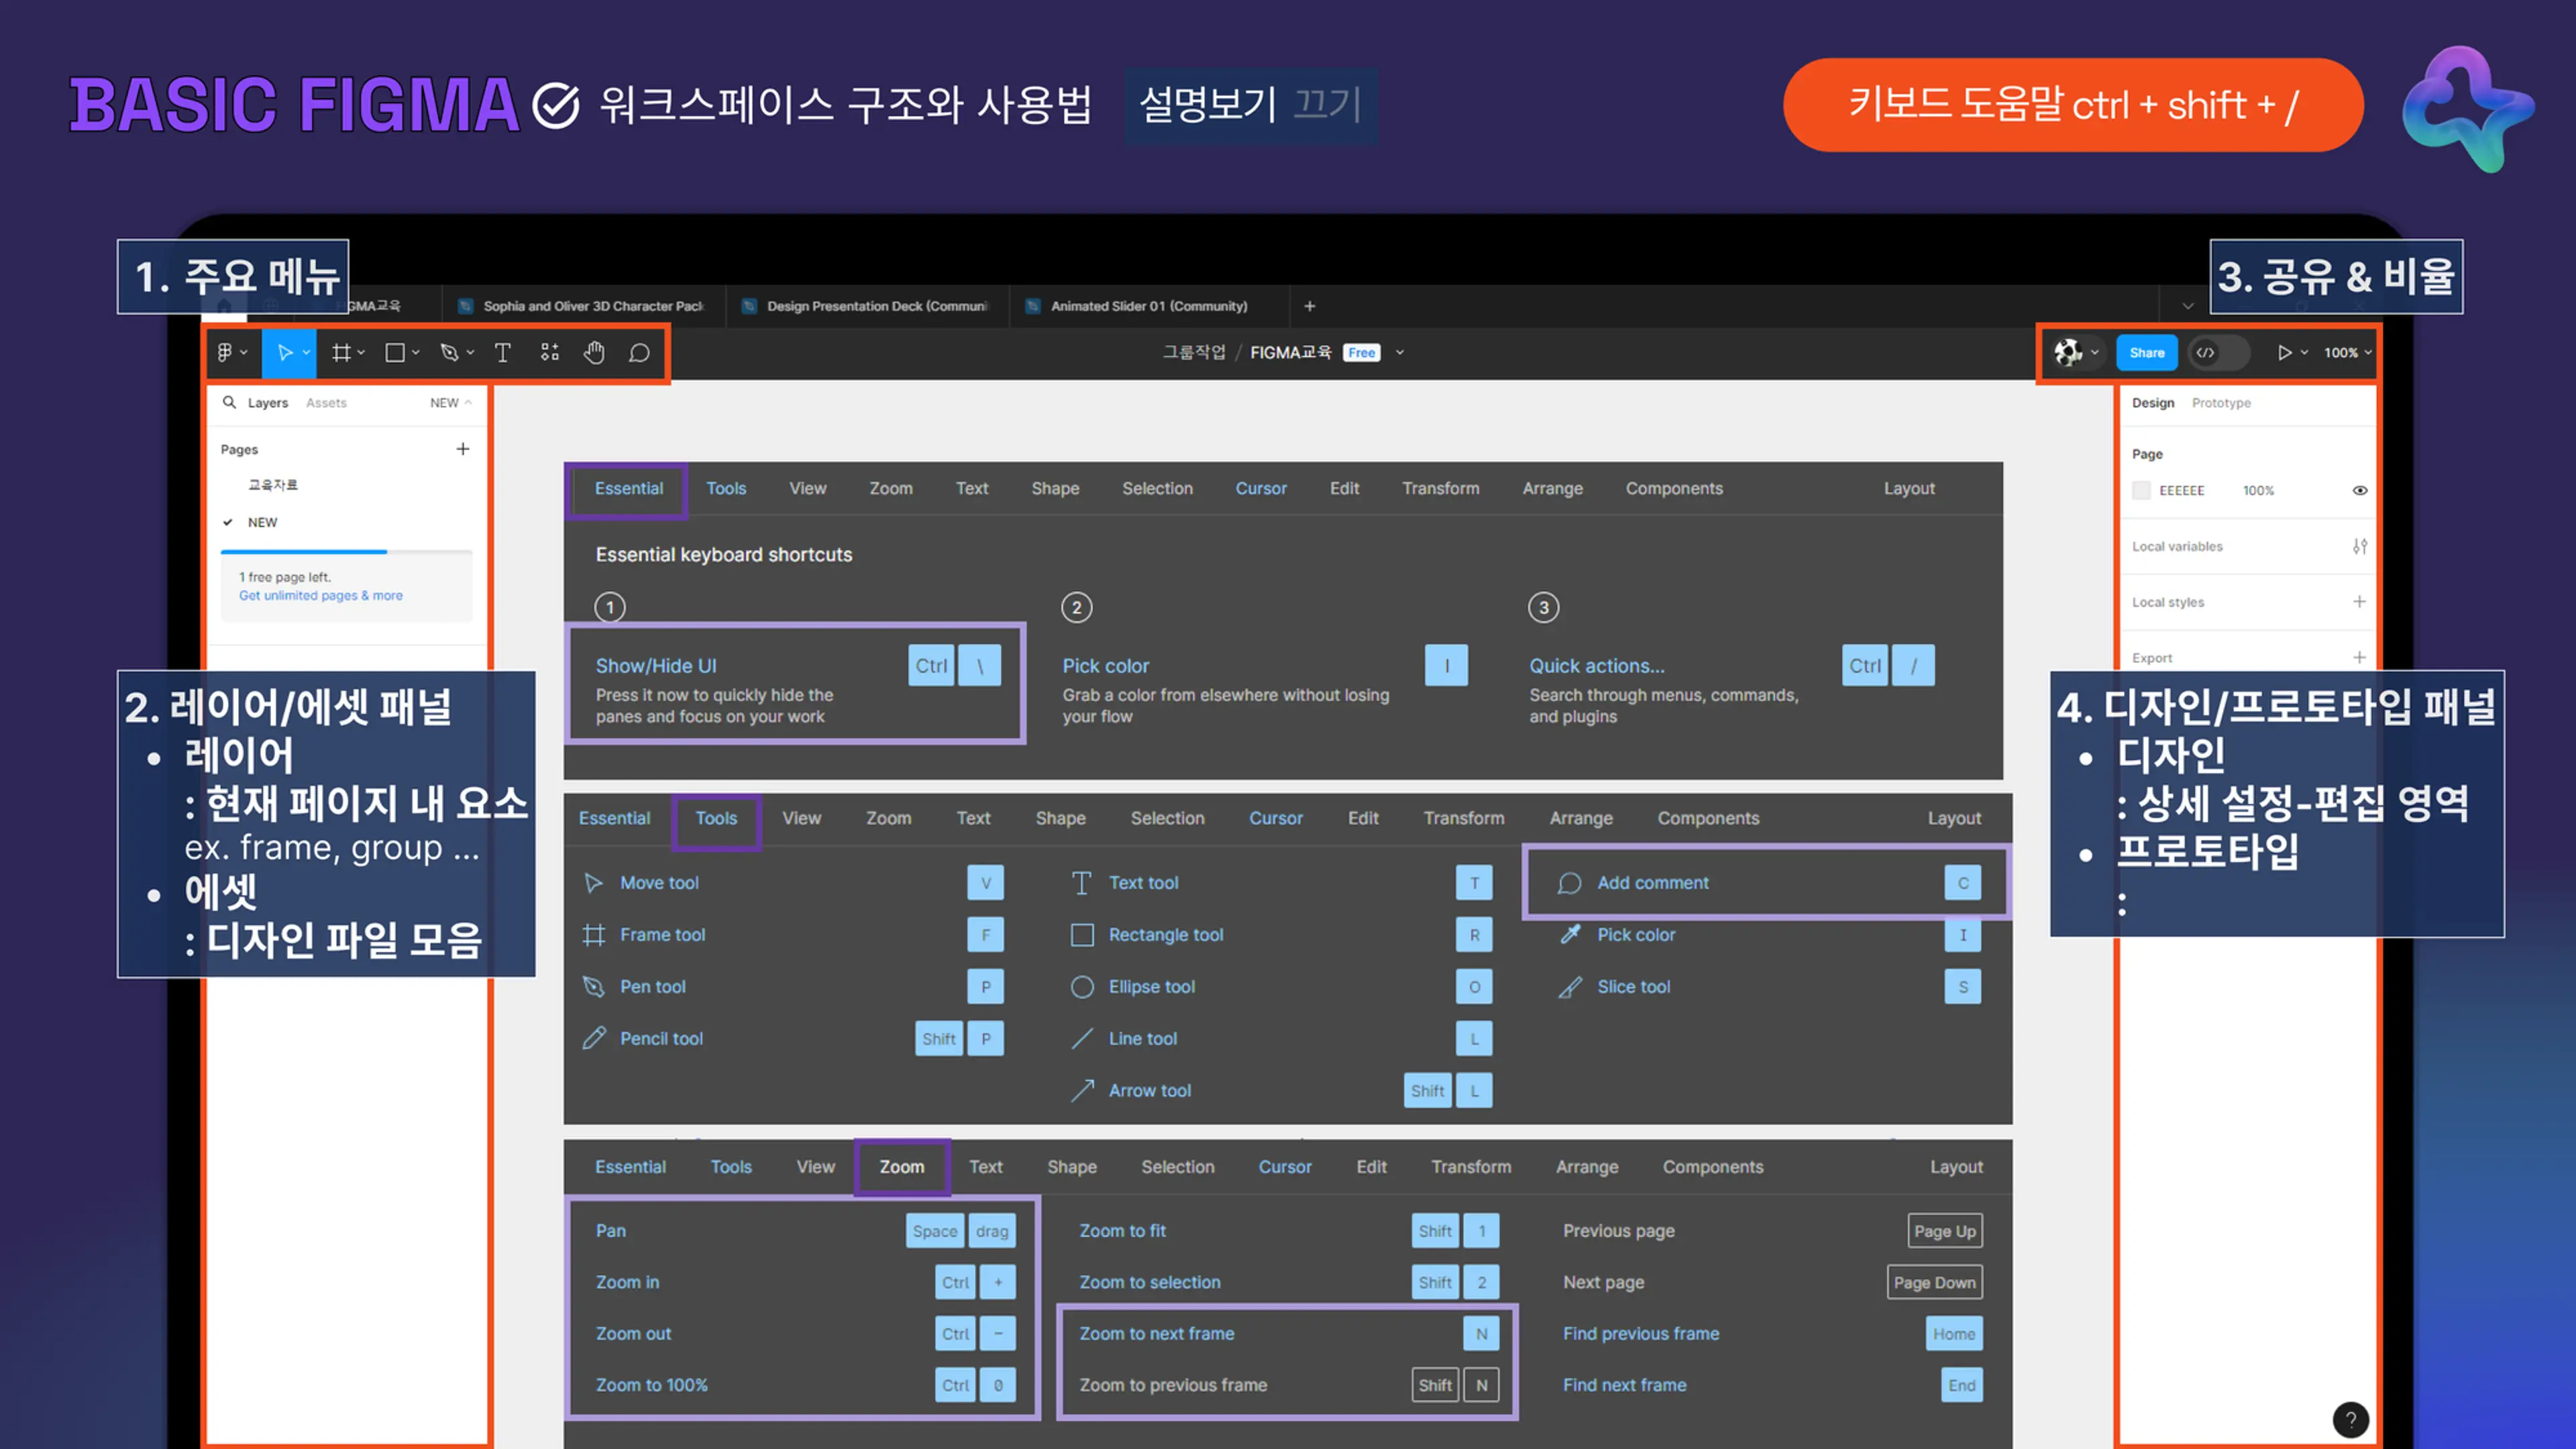Screen dimensions: 2576x1449
Task: Click the Find previous frame entry
Action: [1772, 1333]
